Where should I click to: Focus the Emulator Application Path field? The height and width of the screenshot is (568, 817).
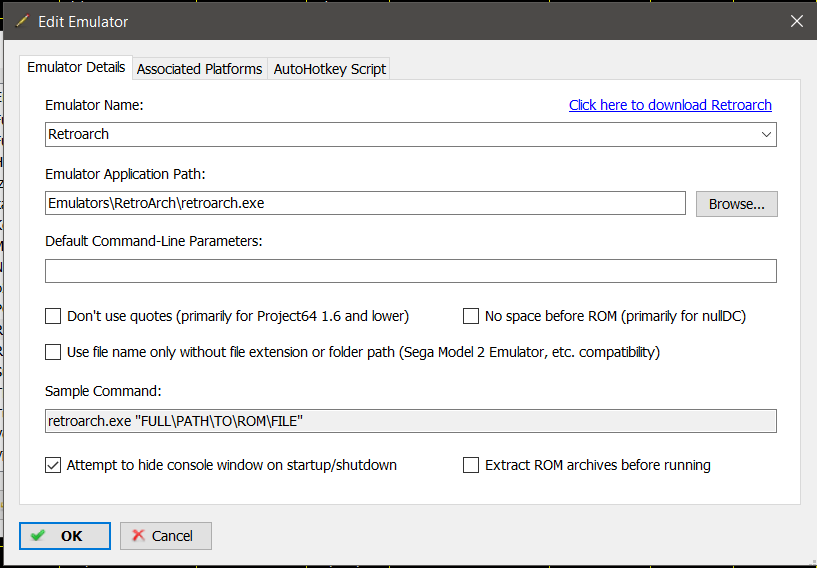coord(365,203)
